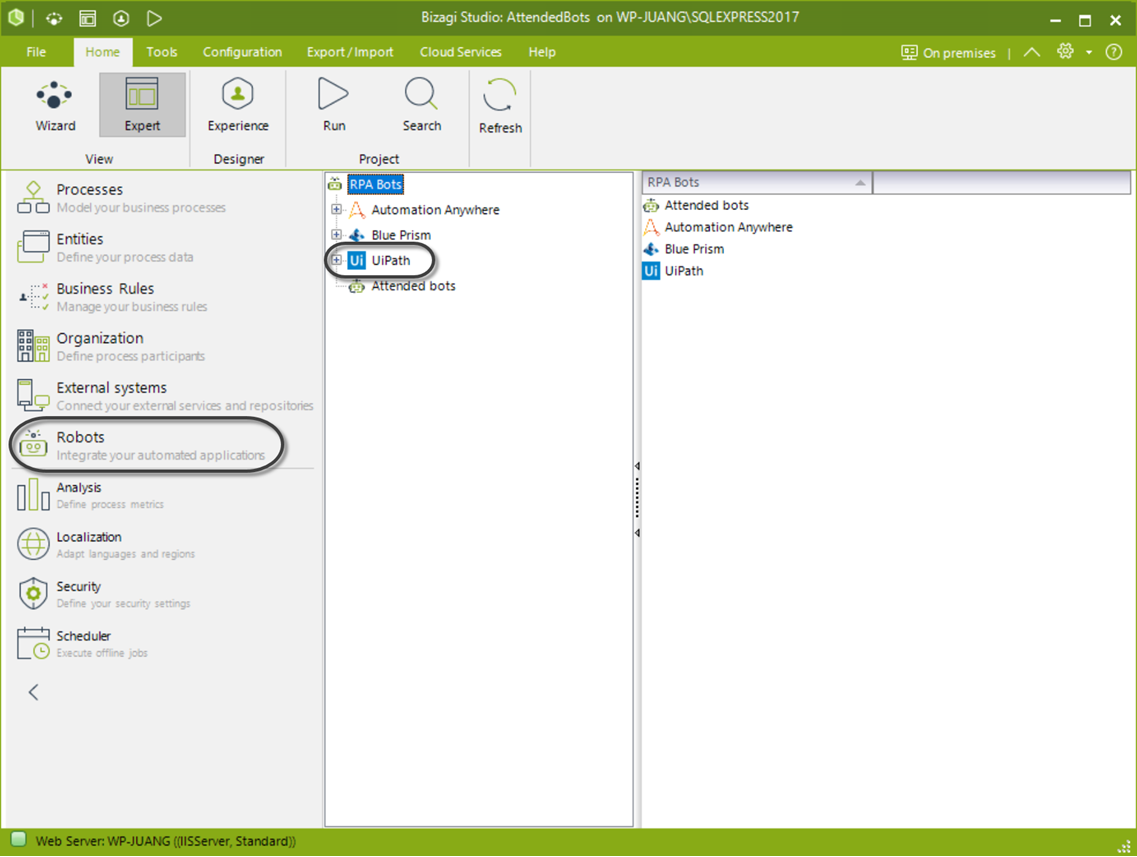1137x857 pixels.
Task: Open the Cloud Services tab
Action: tap(460, 52)
